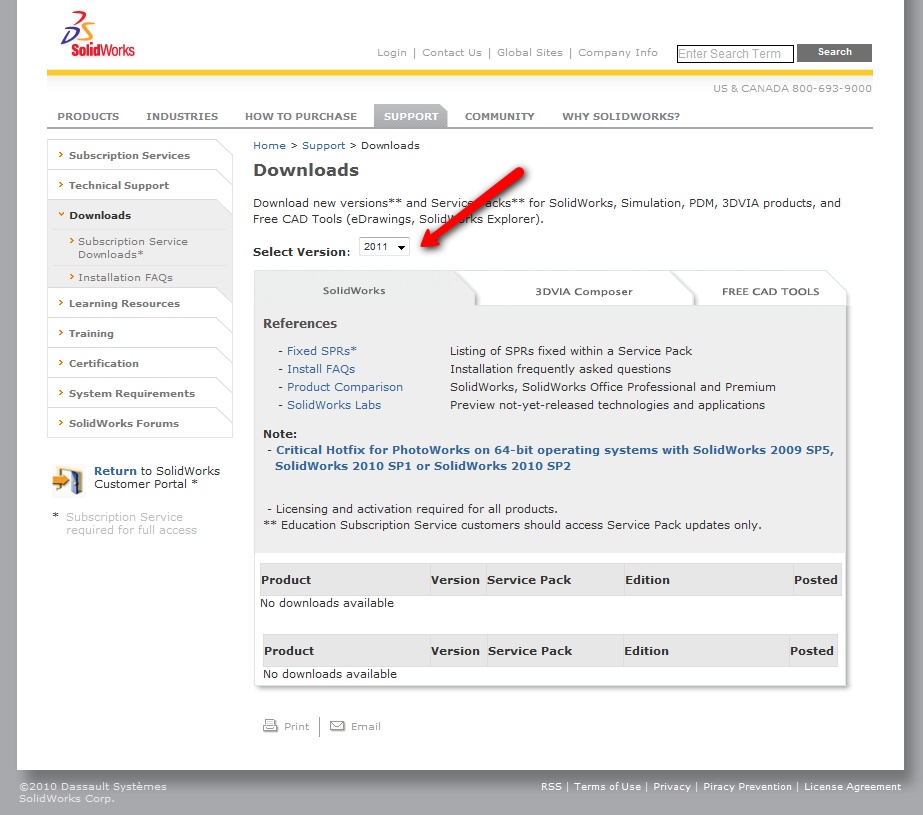Viewport: 923px width, 815px height.
Task: Click the References heading
Action: [x=300, y=324]
